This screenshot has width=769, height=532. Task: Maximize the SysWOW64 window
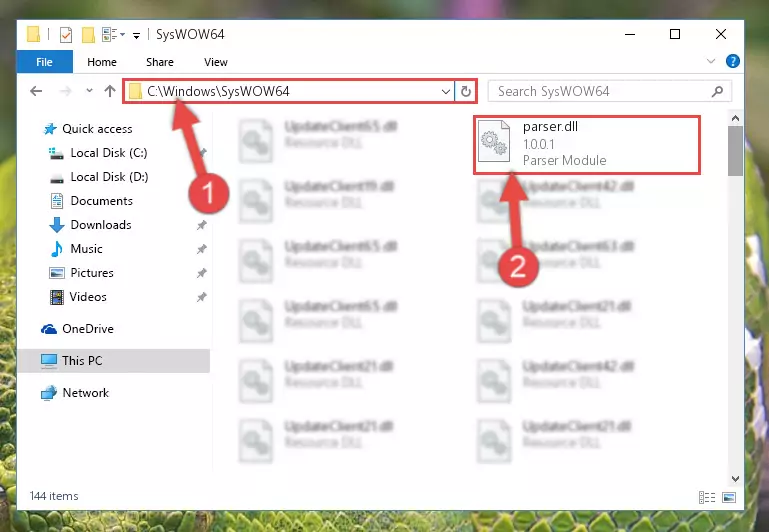pos(675,34)
